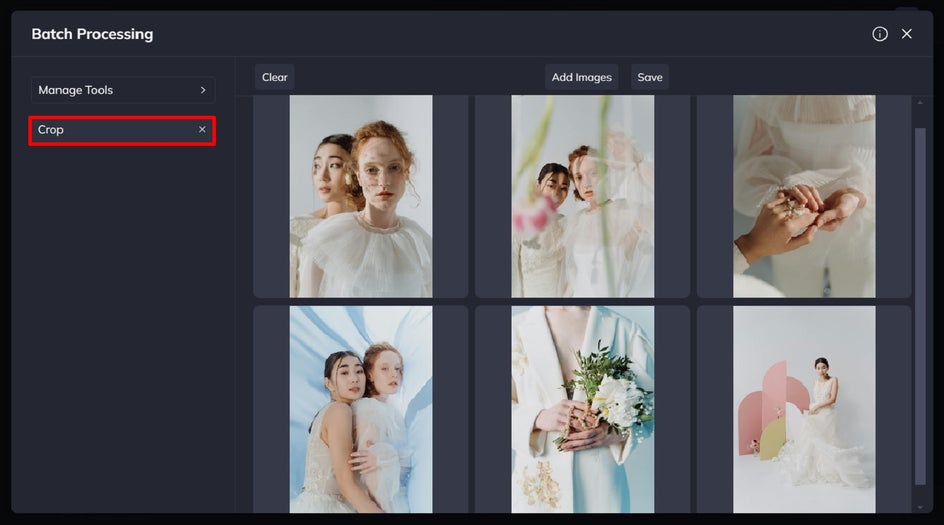Select the thumbnail with blurred pink flower
Image resolution: width=944 pixels, height=525 pixels.
pyautogui.click(x=583, y=196)
